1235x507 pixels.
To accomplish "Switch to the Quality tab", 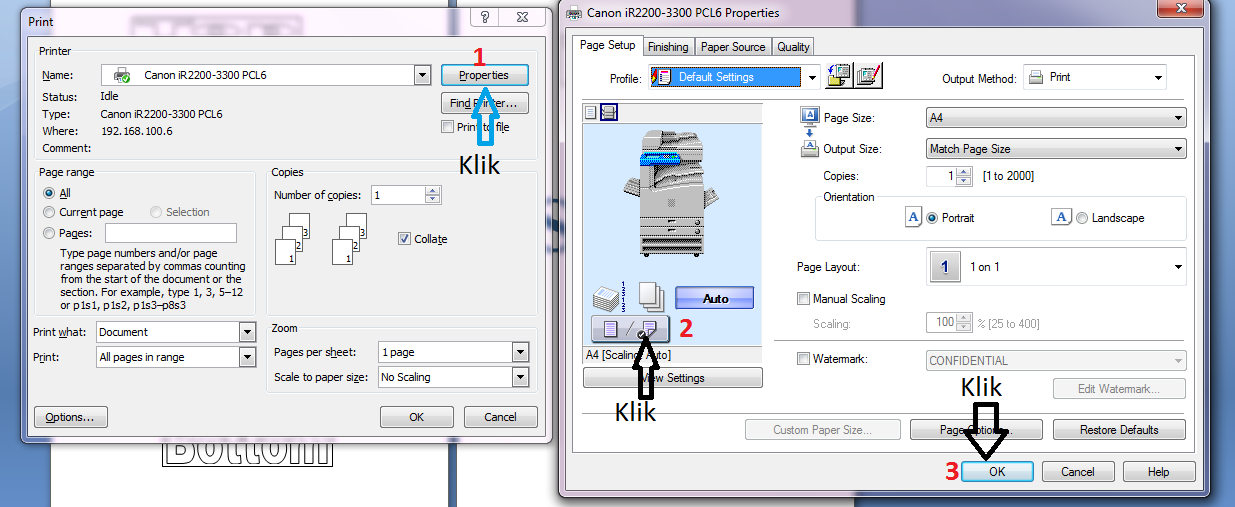I will [793, 47].
